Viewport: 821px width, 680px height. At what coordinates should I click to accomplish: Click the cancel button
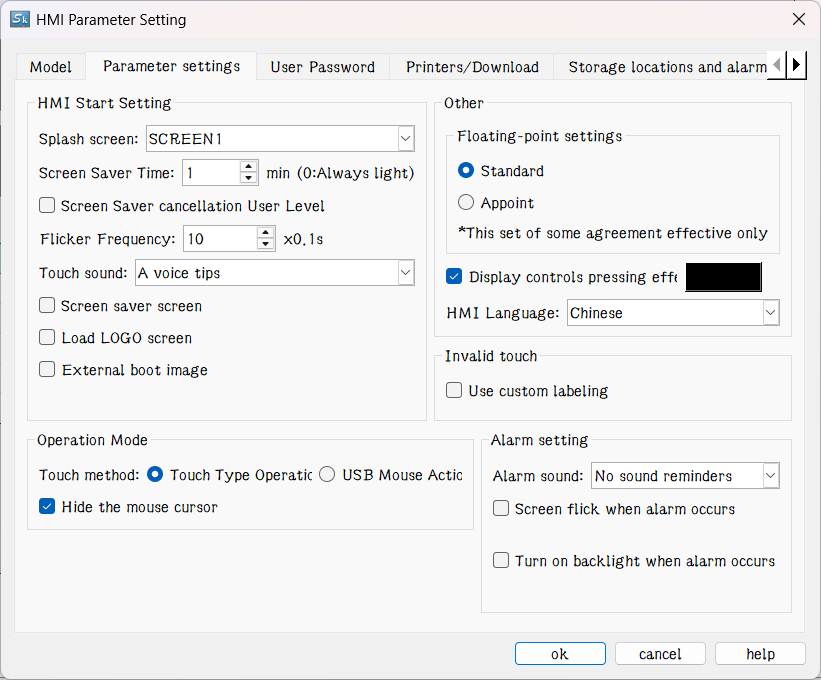coord(660,654)
